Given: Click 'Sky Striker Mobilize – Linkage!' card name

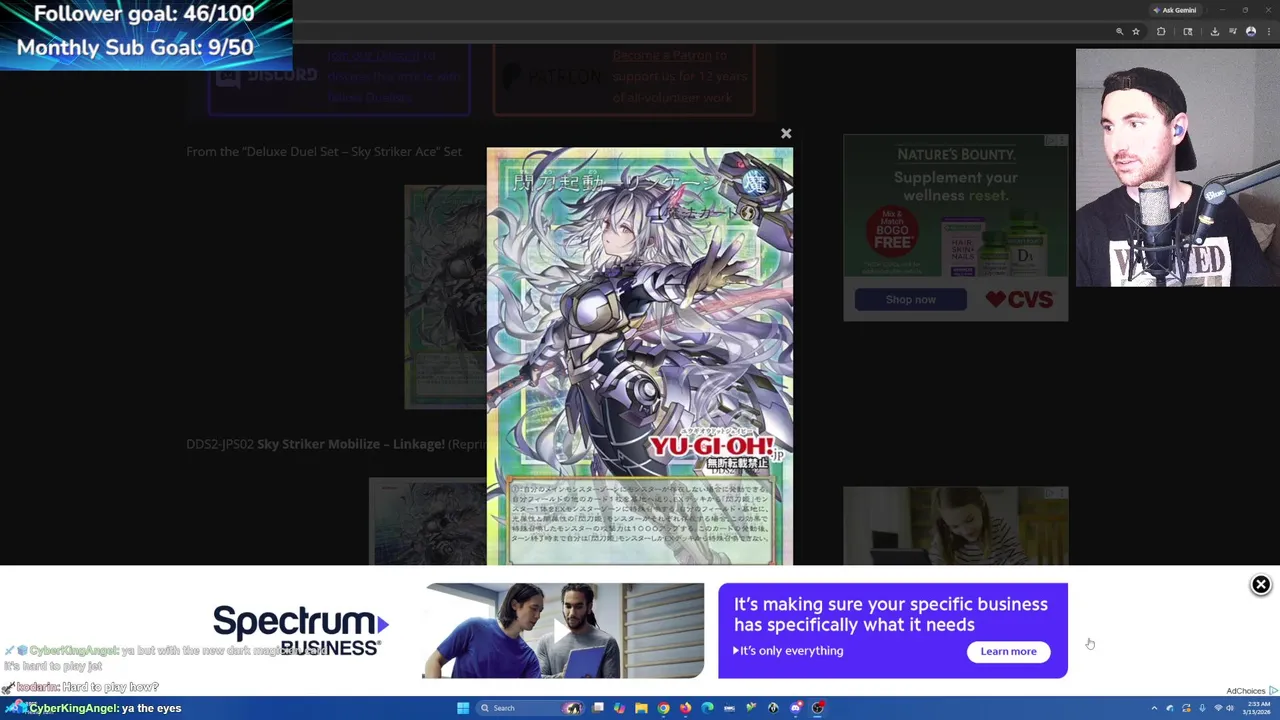Looking at the screenshot, I should click(351, 444).
